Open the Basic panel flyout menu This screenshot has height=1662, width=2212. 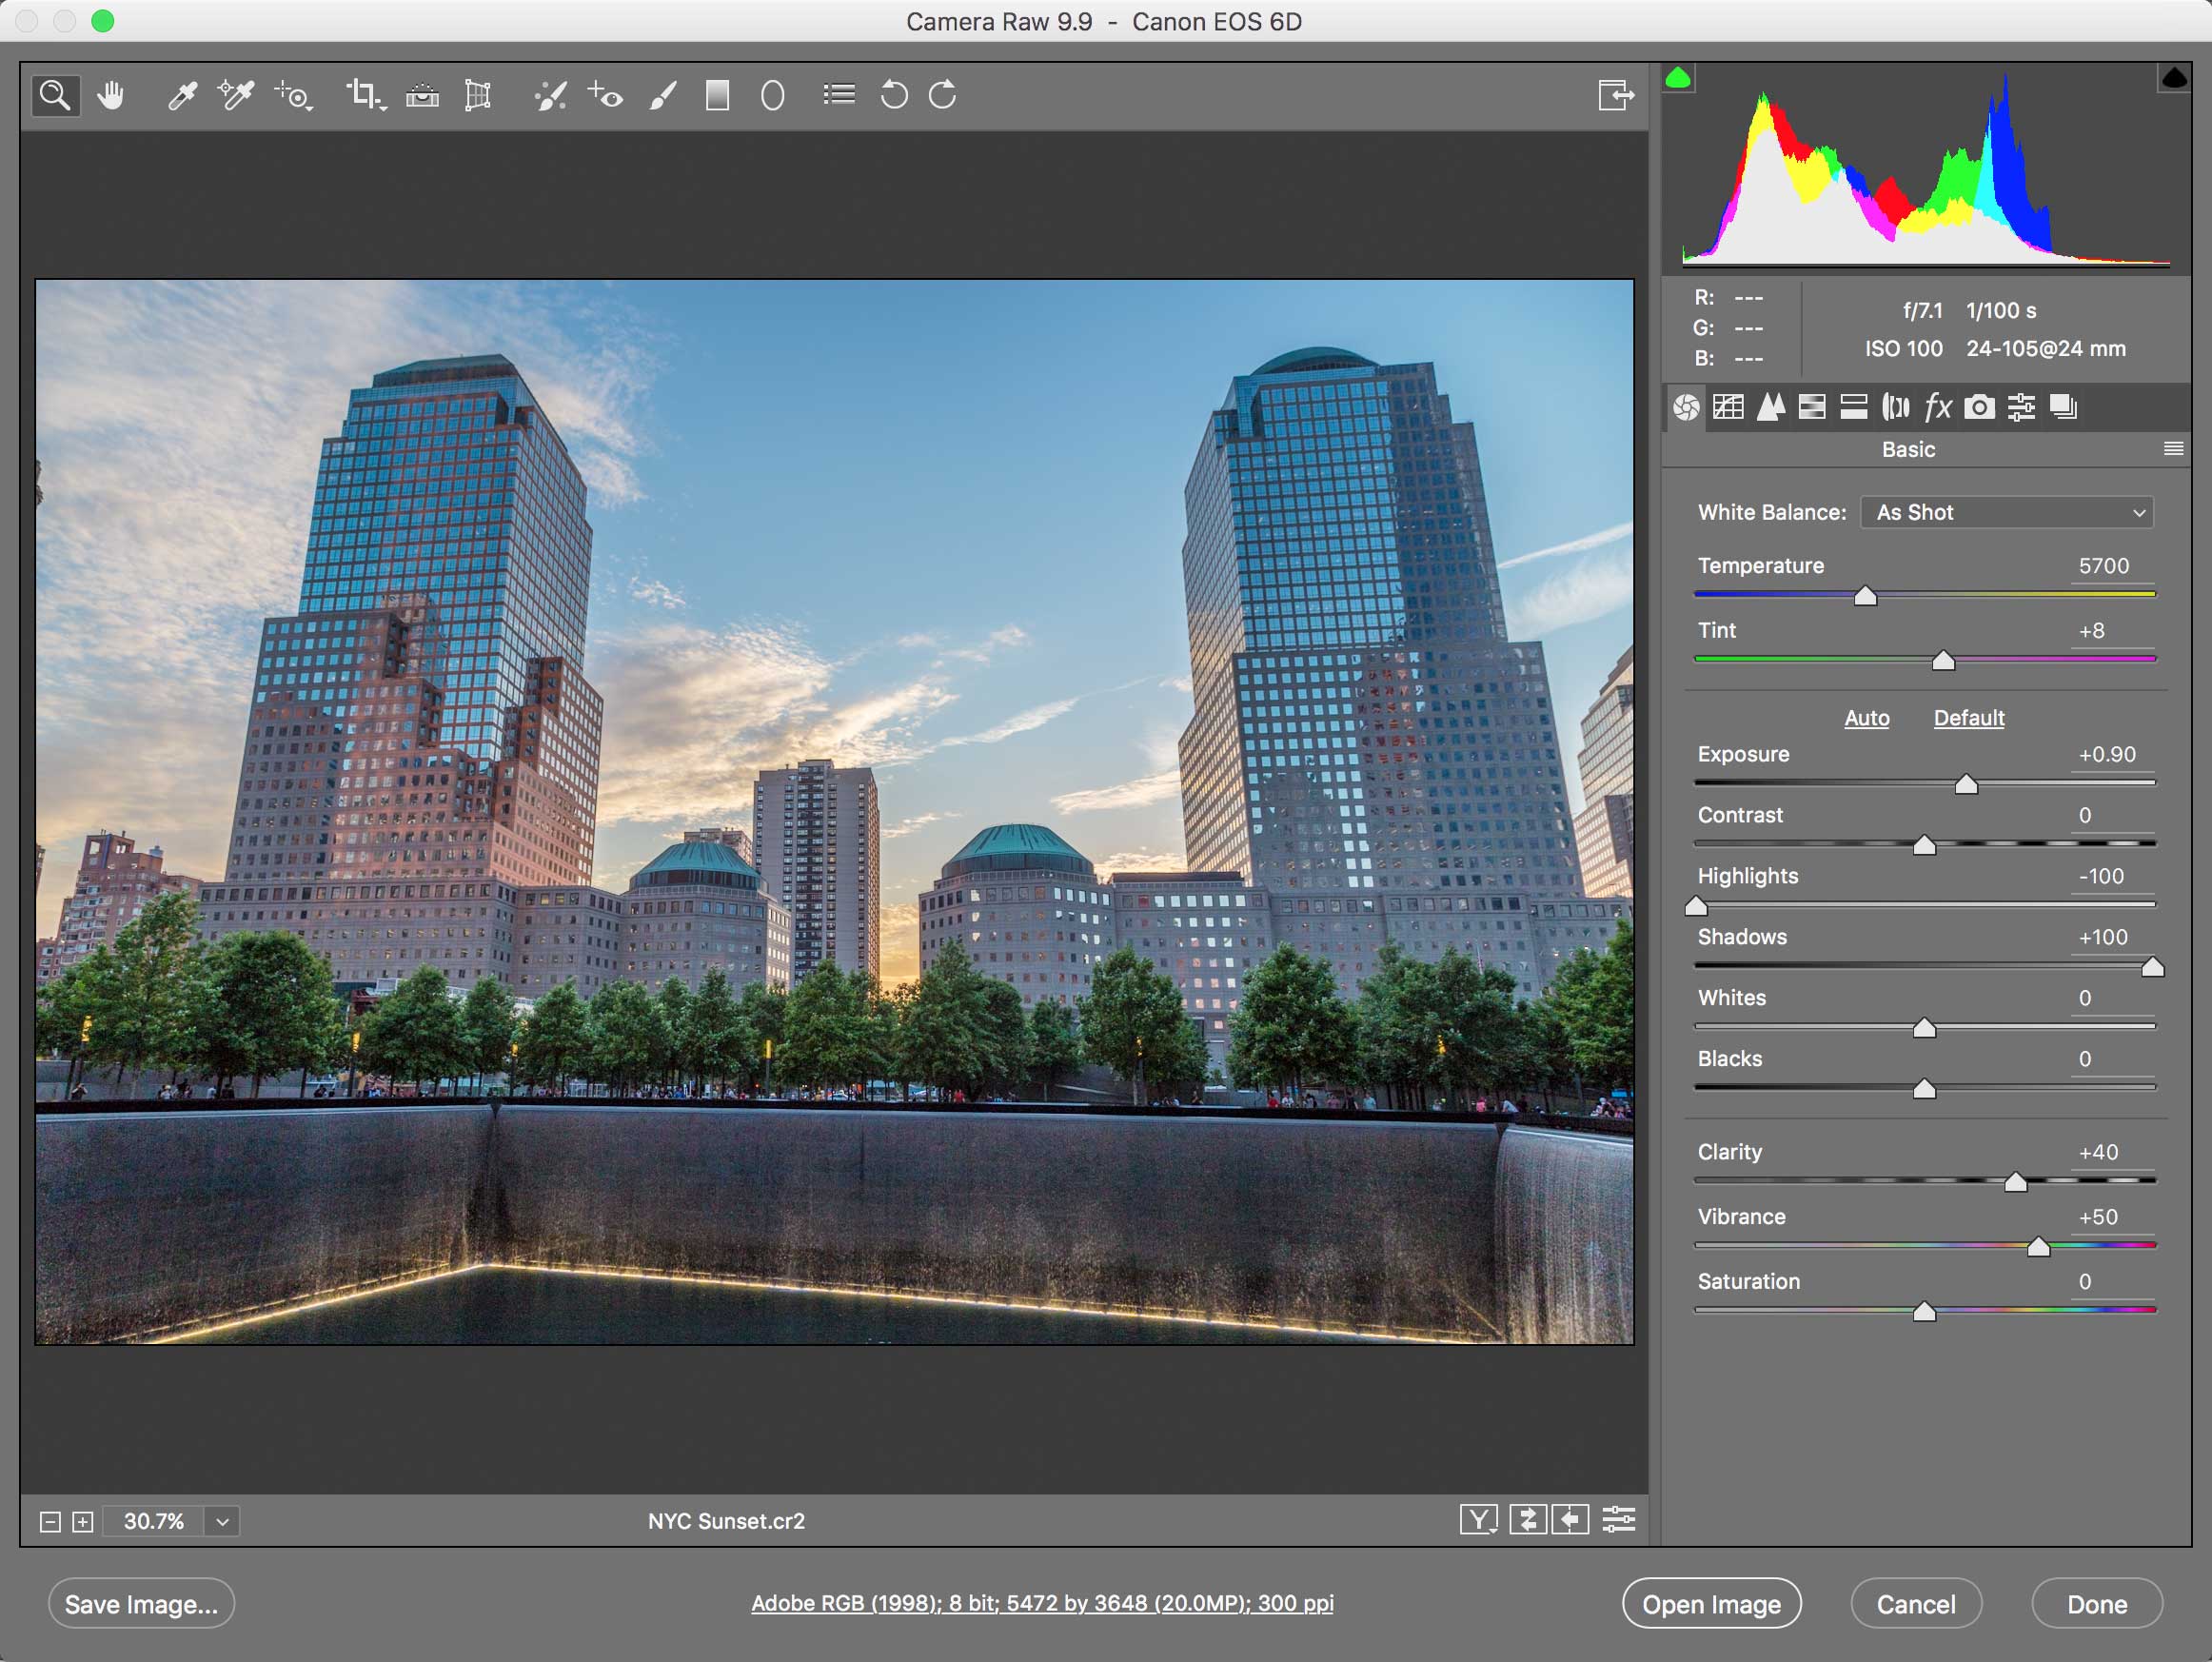tap(2173, 449)
